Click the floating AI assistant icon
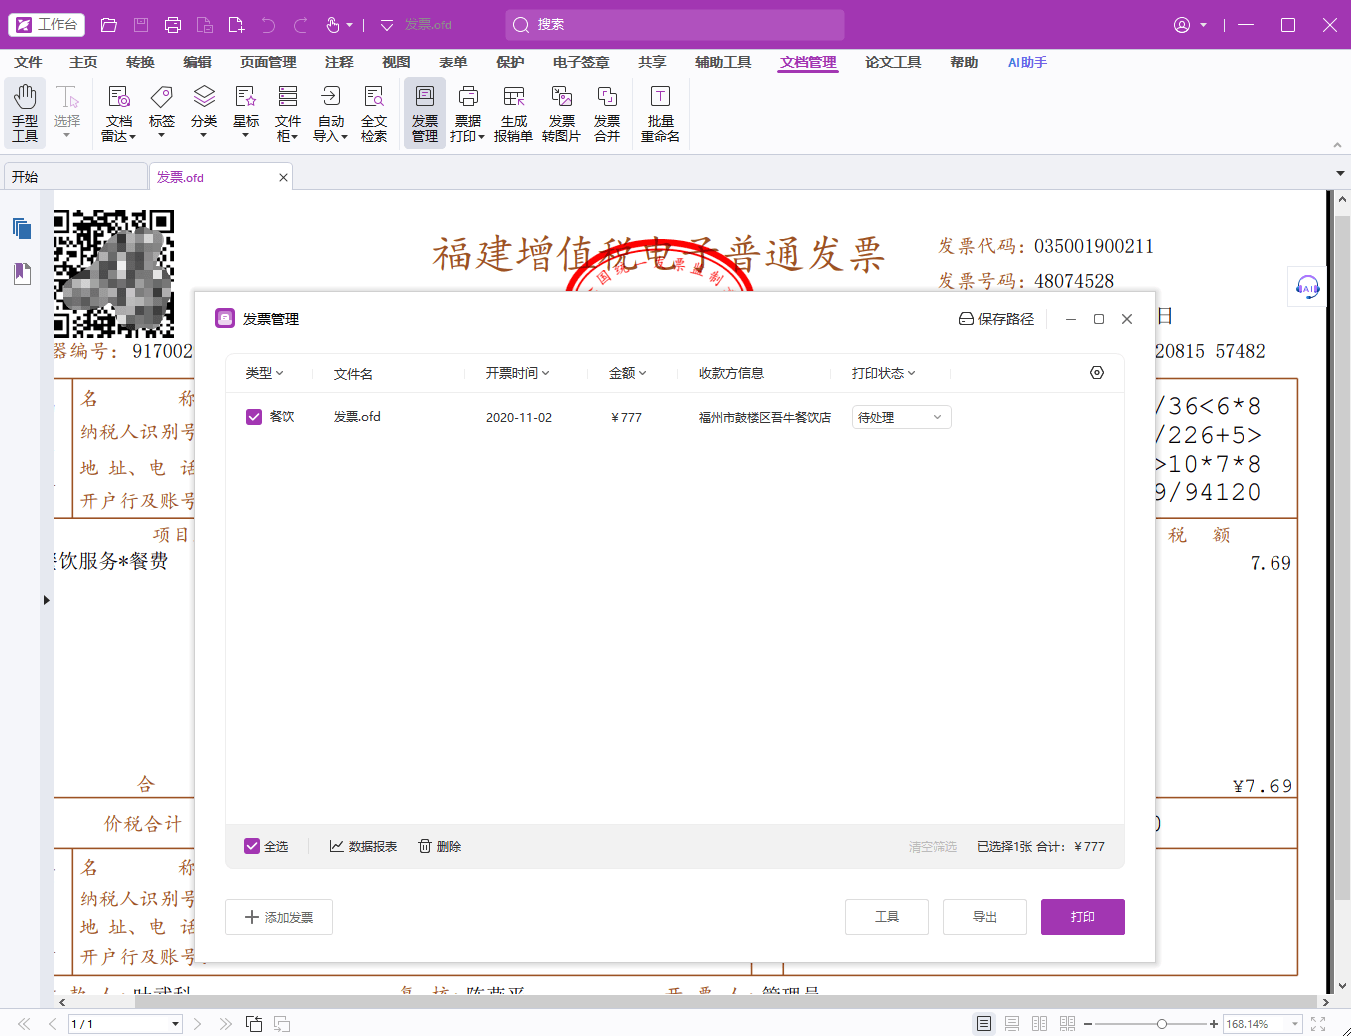 (x=1307, y=287)
